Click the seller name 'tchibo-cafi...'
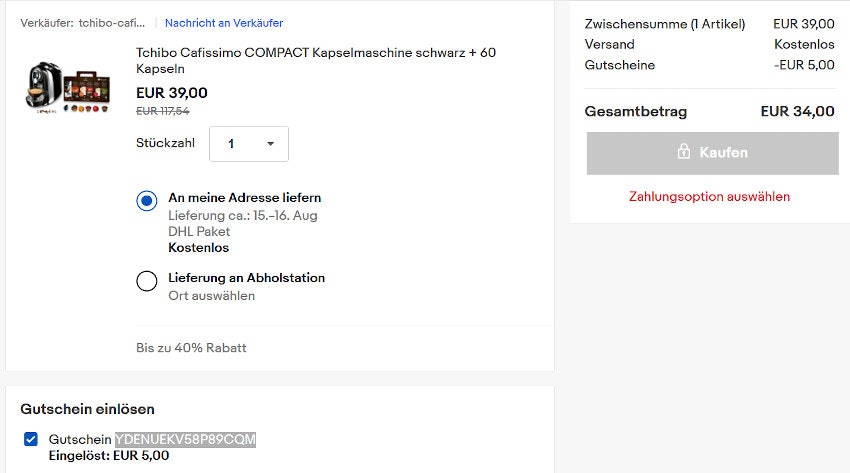 point(112,23)
